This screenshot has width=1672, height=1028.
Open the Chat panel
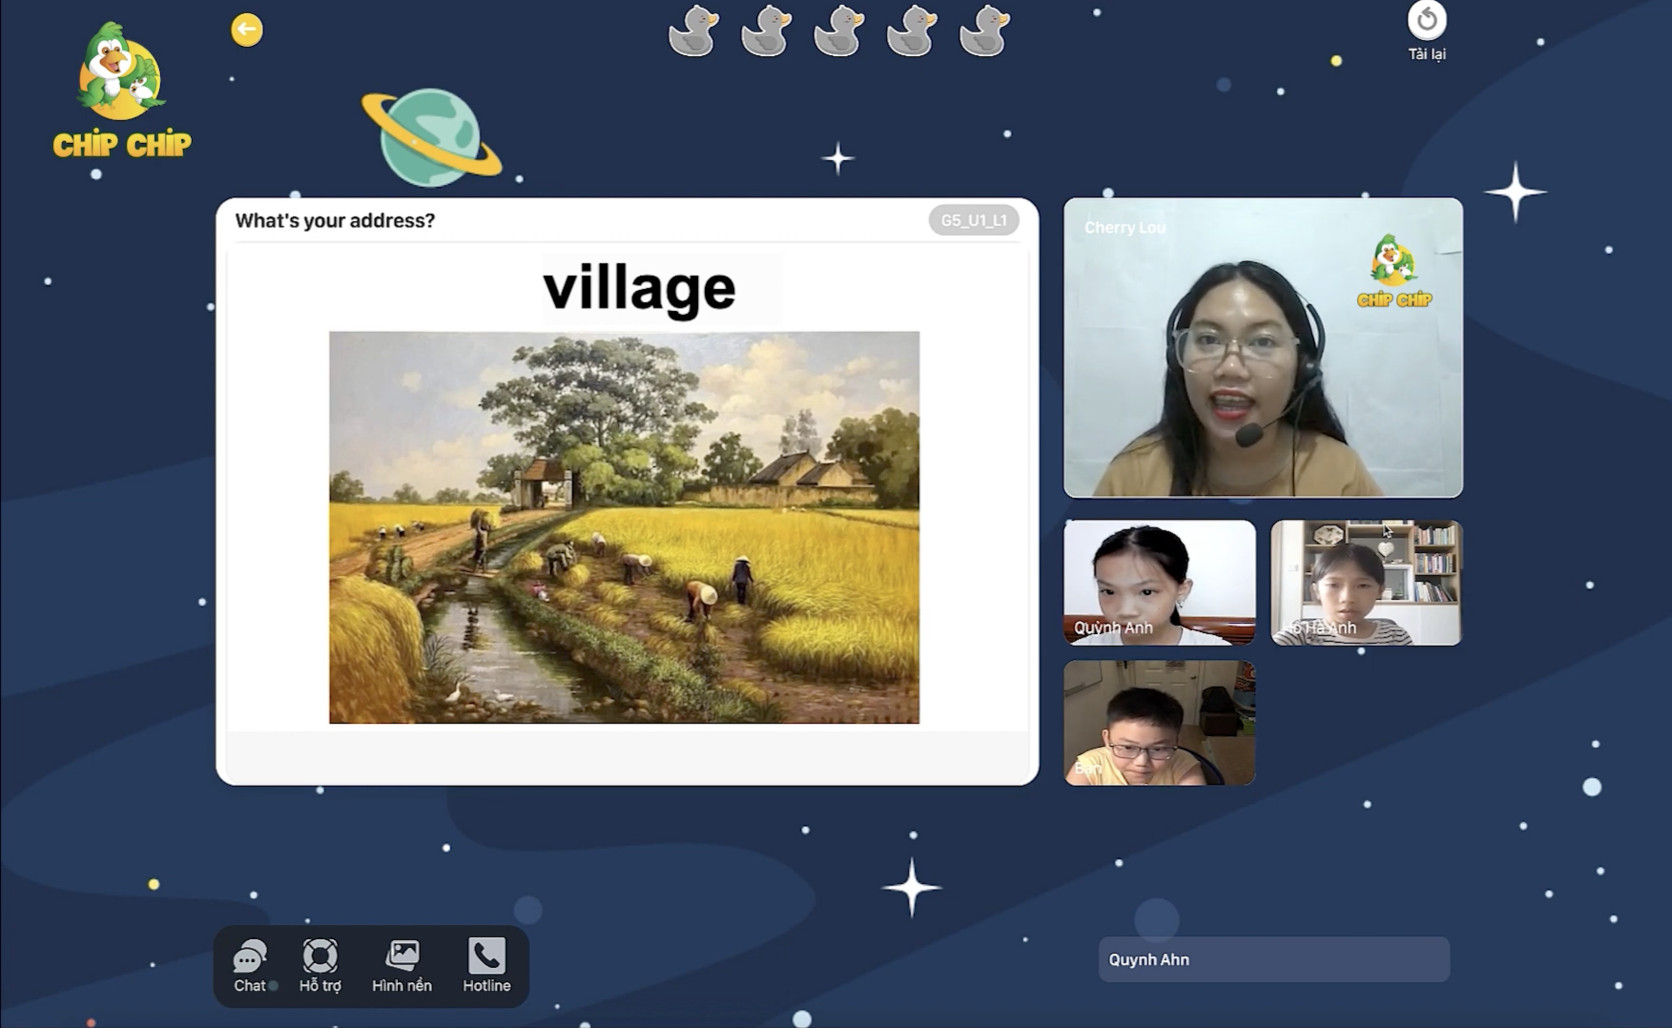tap(250, 965)
